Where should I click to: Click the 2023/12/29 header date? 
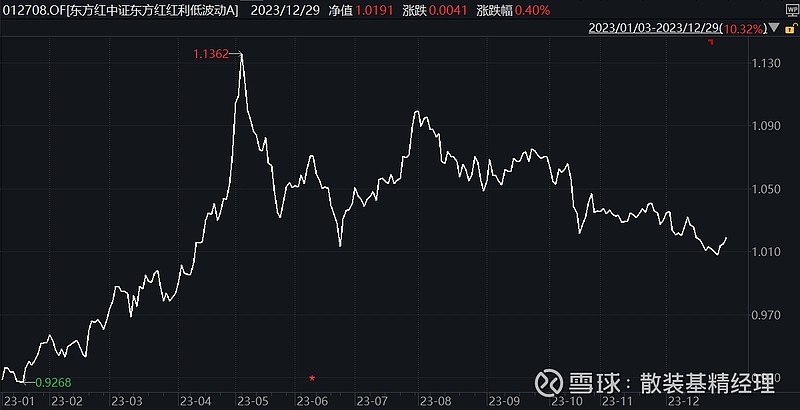click(x=285, y=10)
